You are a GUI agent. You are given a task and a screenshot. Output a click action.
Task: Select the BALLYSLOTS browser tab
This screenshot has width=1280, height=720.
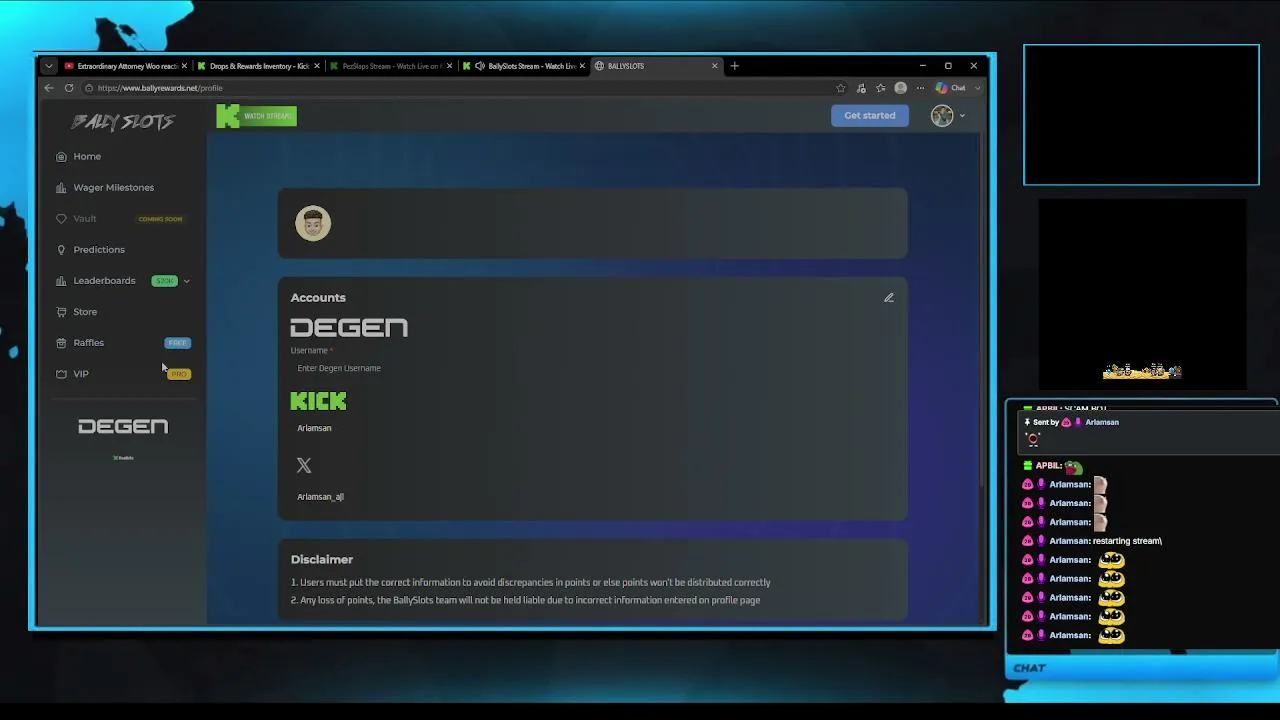pyautogui.click(x=656, y=66)
